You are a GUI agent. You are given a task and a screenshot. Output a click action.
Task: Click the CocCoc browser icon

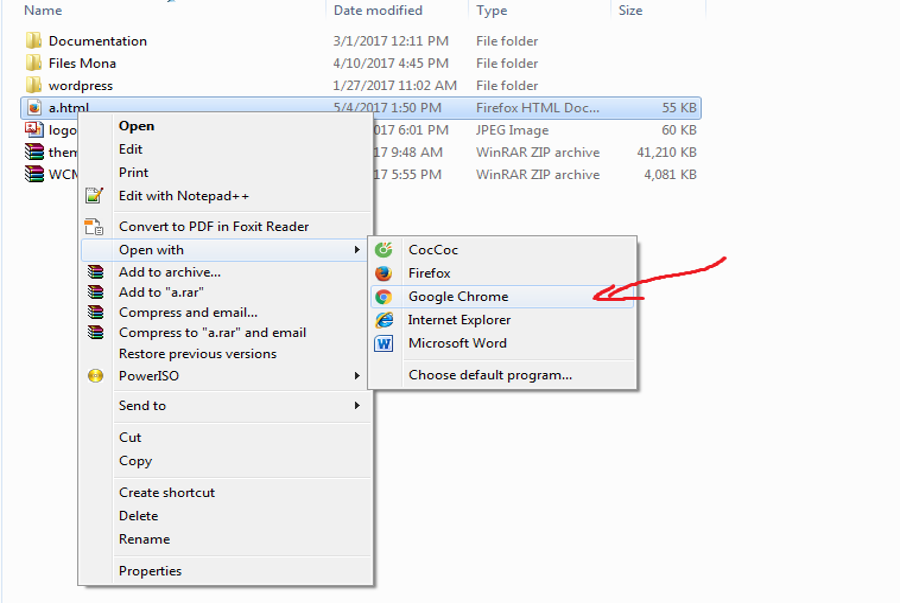[383, 250]
